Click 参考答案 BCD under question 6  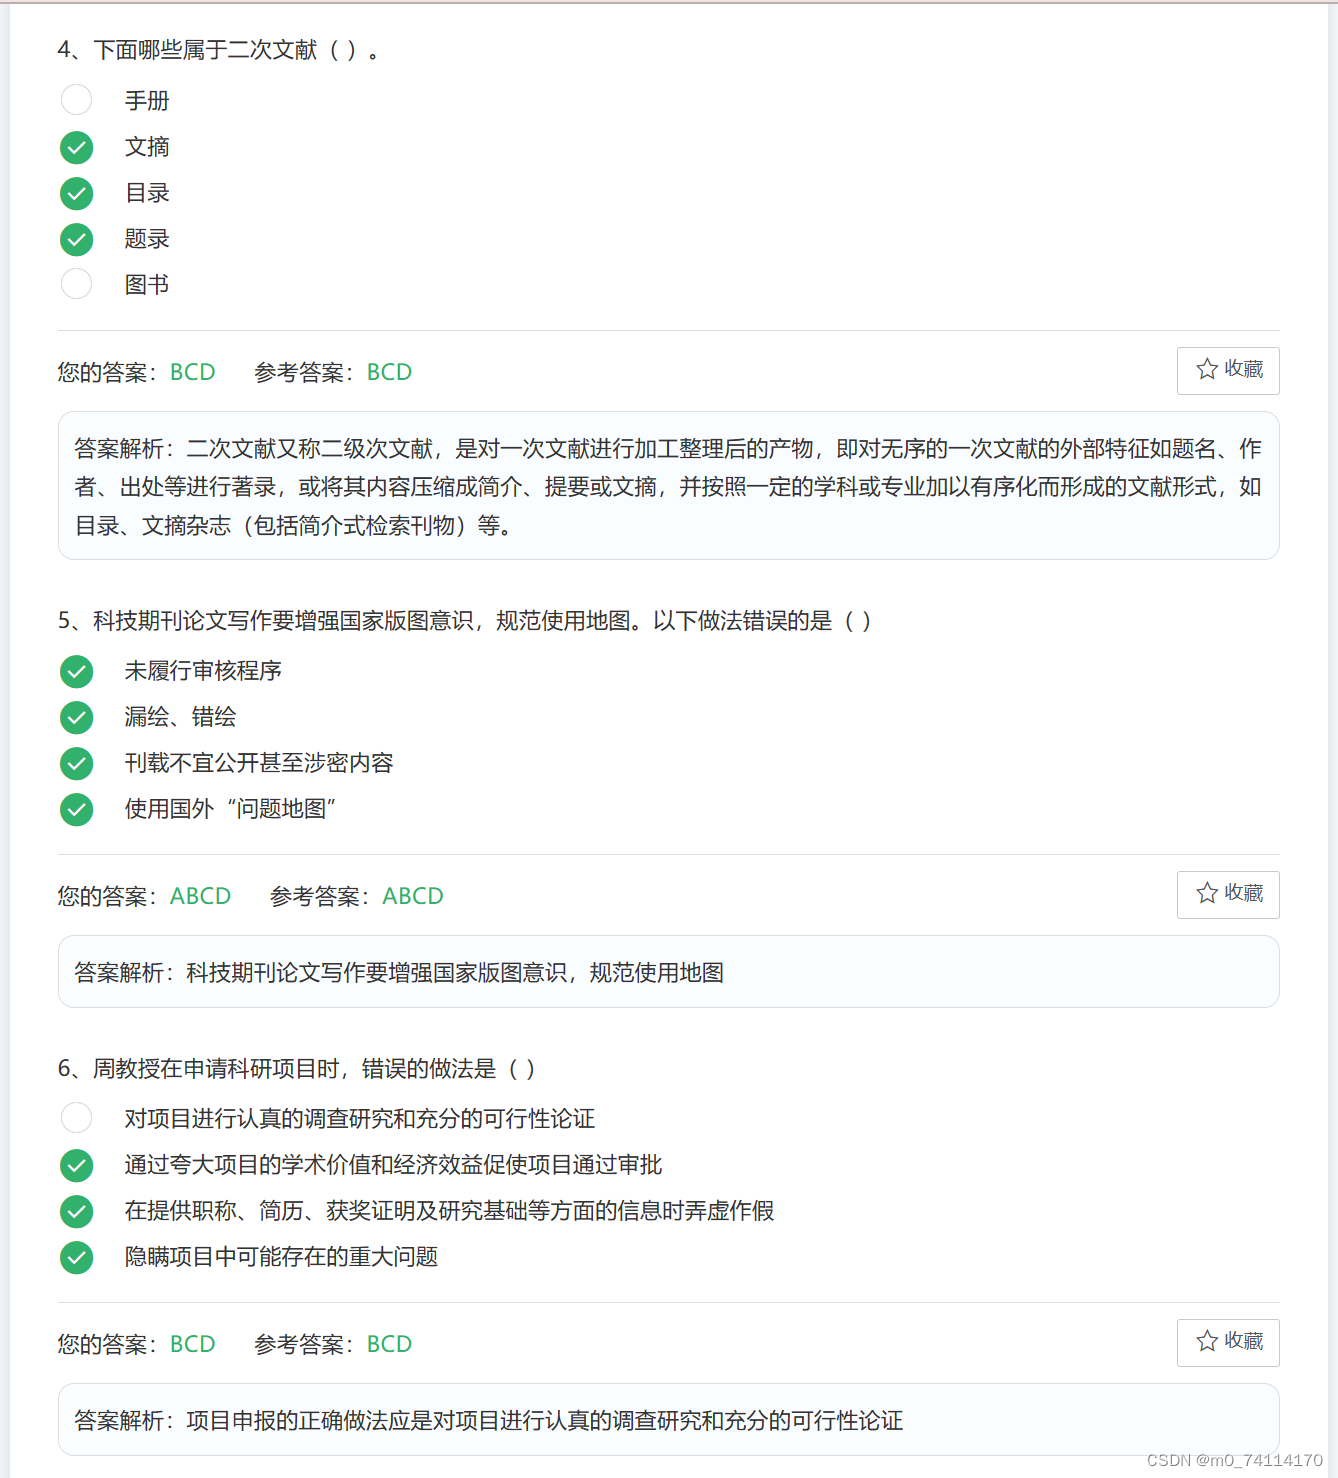[333, 1344]
